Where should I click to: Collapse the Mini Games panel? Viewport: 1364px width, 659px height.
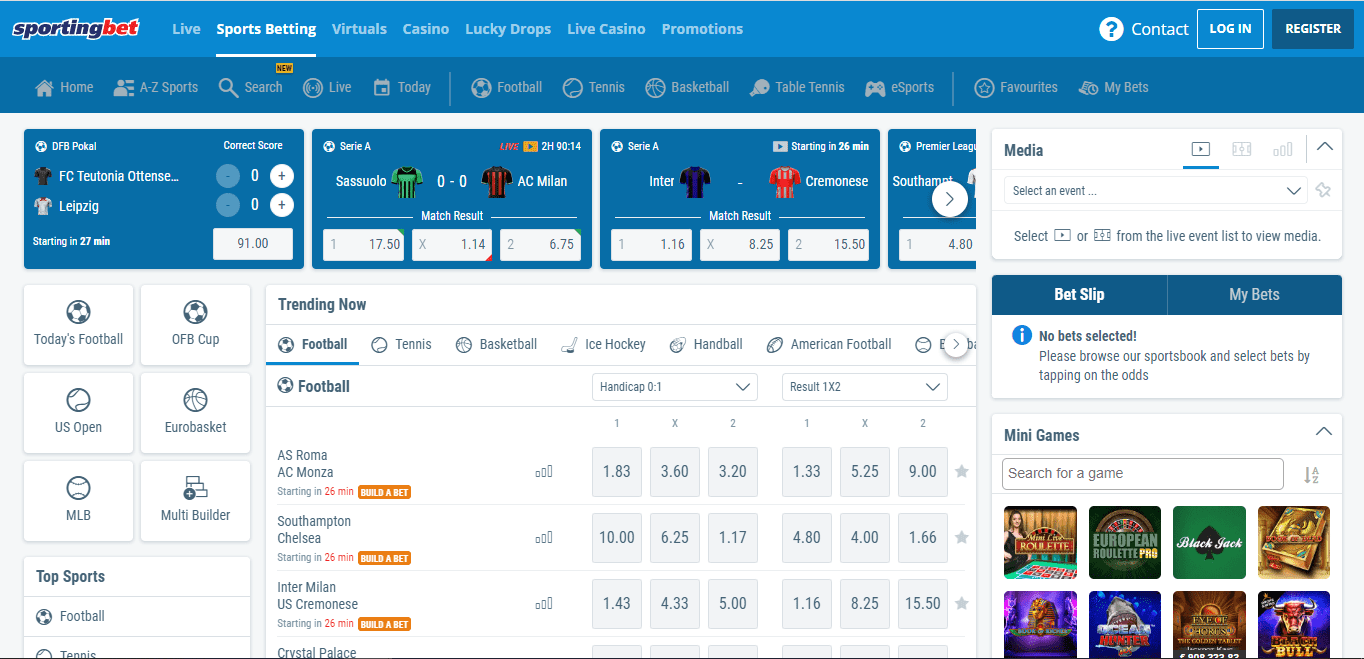tap(1324, 432)
